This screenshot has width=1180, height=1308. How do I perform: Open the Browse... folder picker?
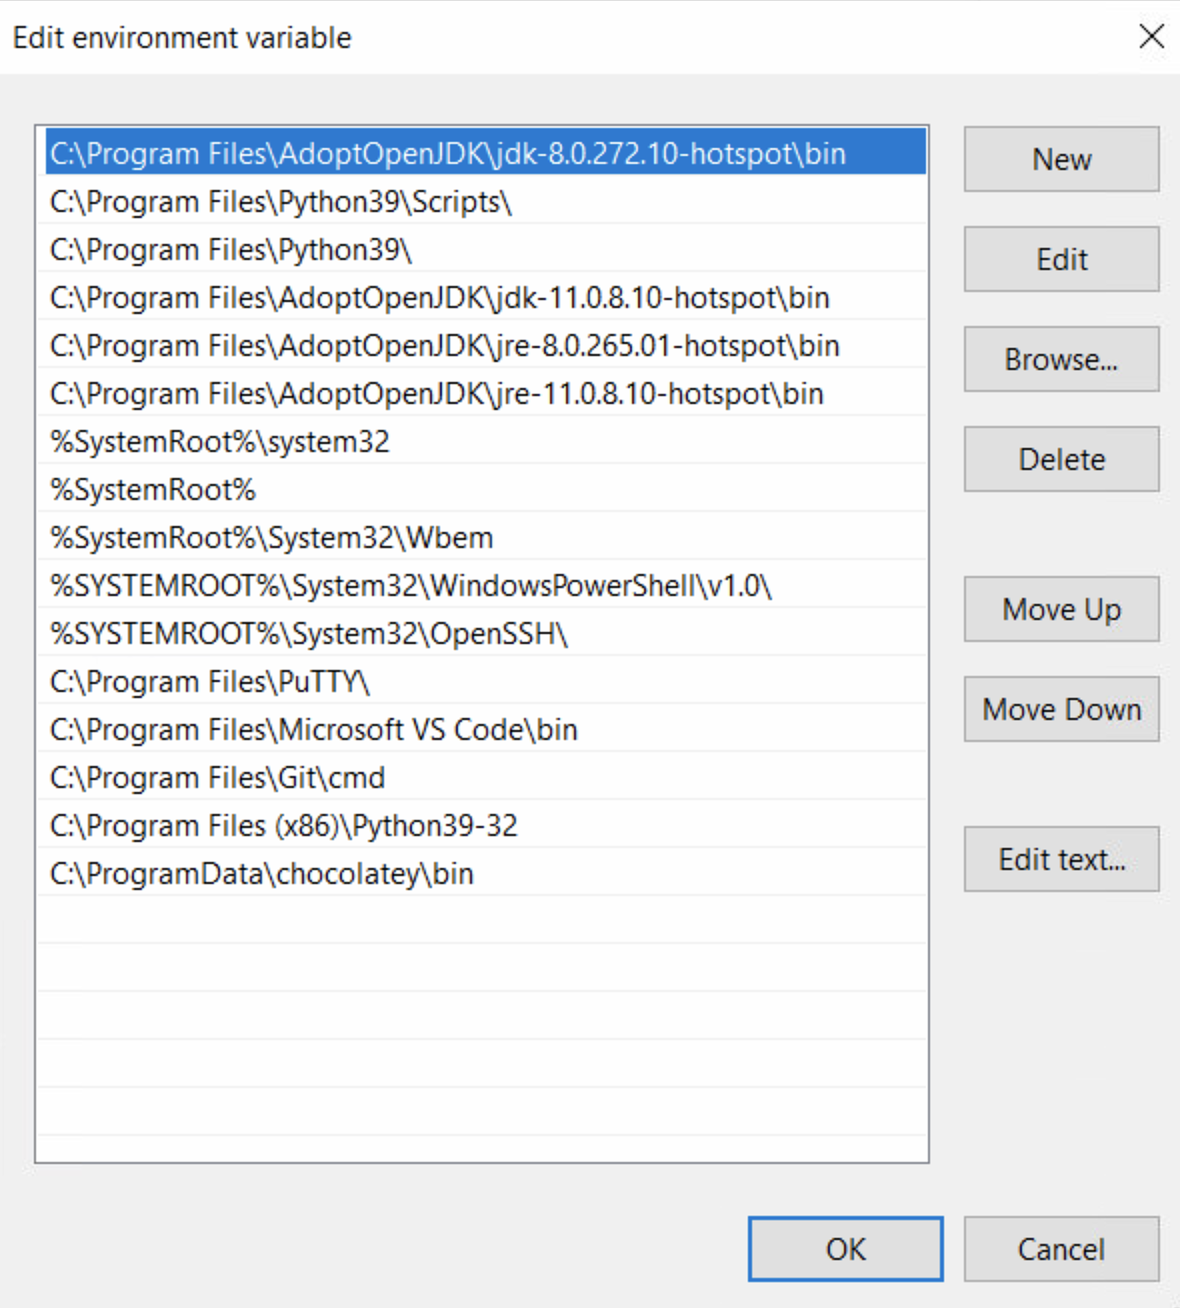tap(1061, 359)
